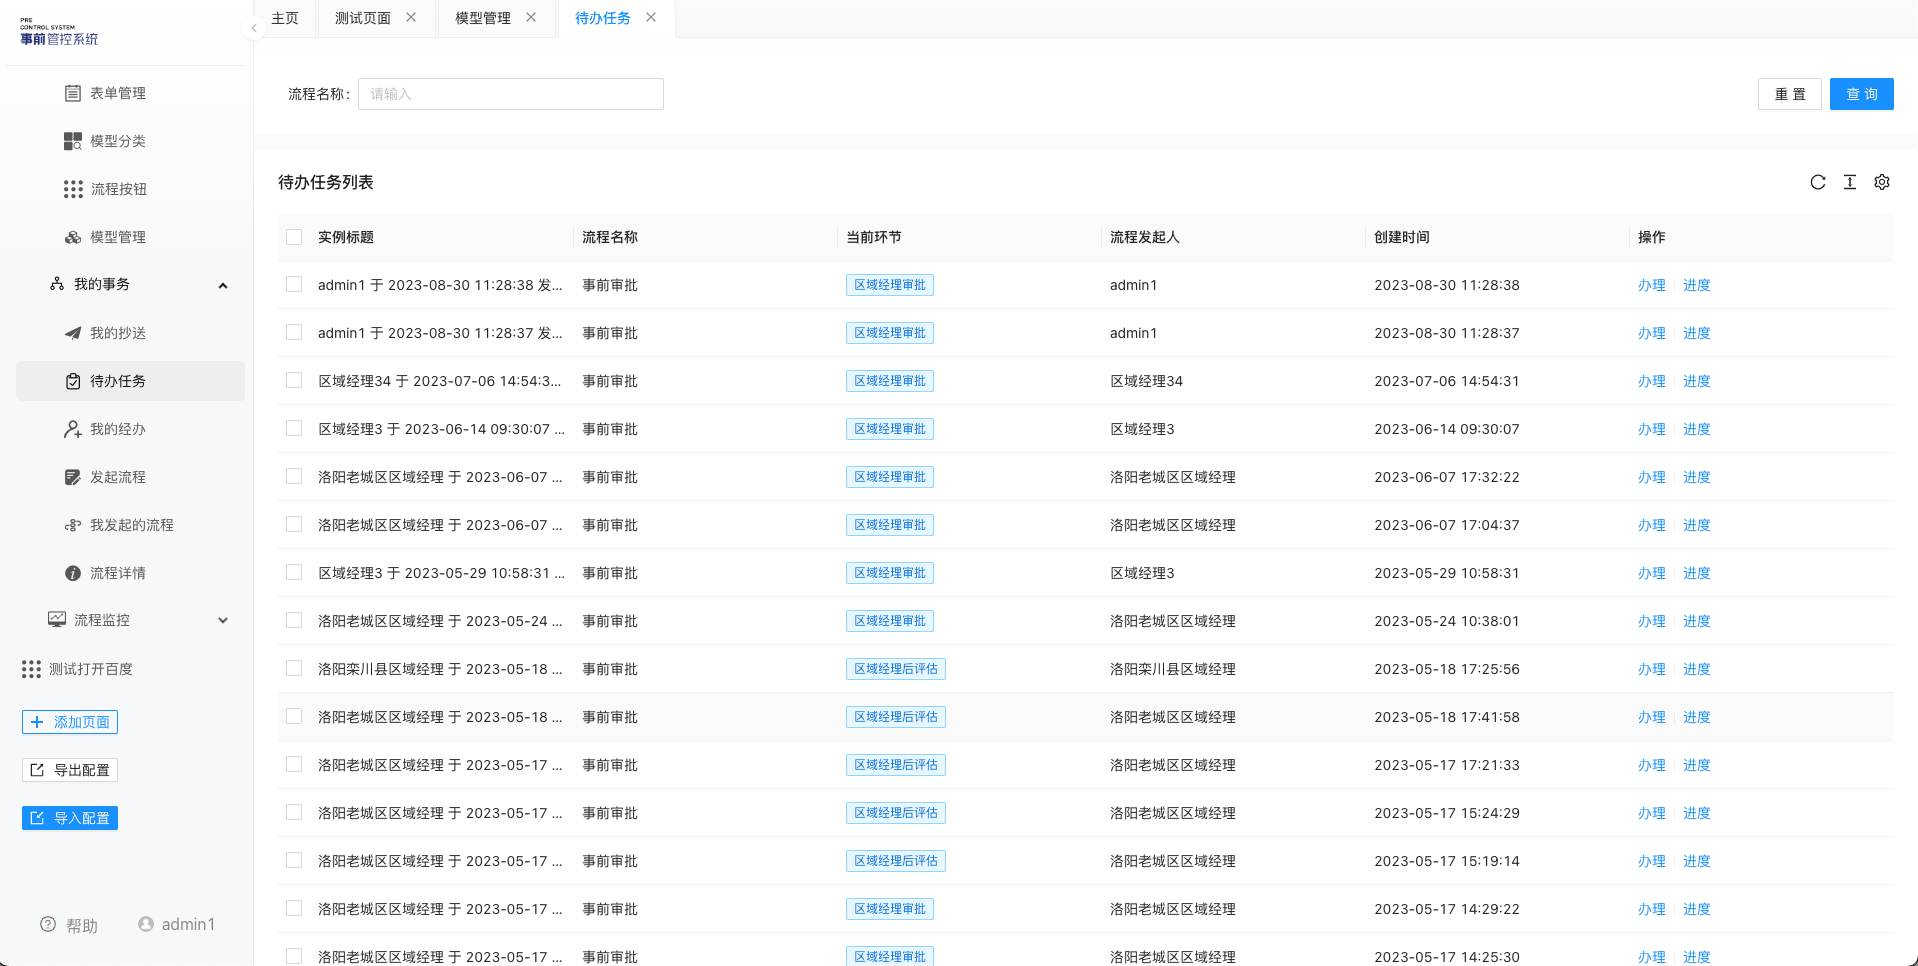Click the 重置 reset button
This screenshot has width=1918, height=966.
[x=1790, y=94]
